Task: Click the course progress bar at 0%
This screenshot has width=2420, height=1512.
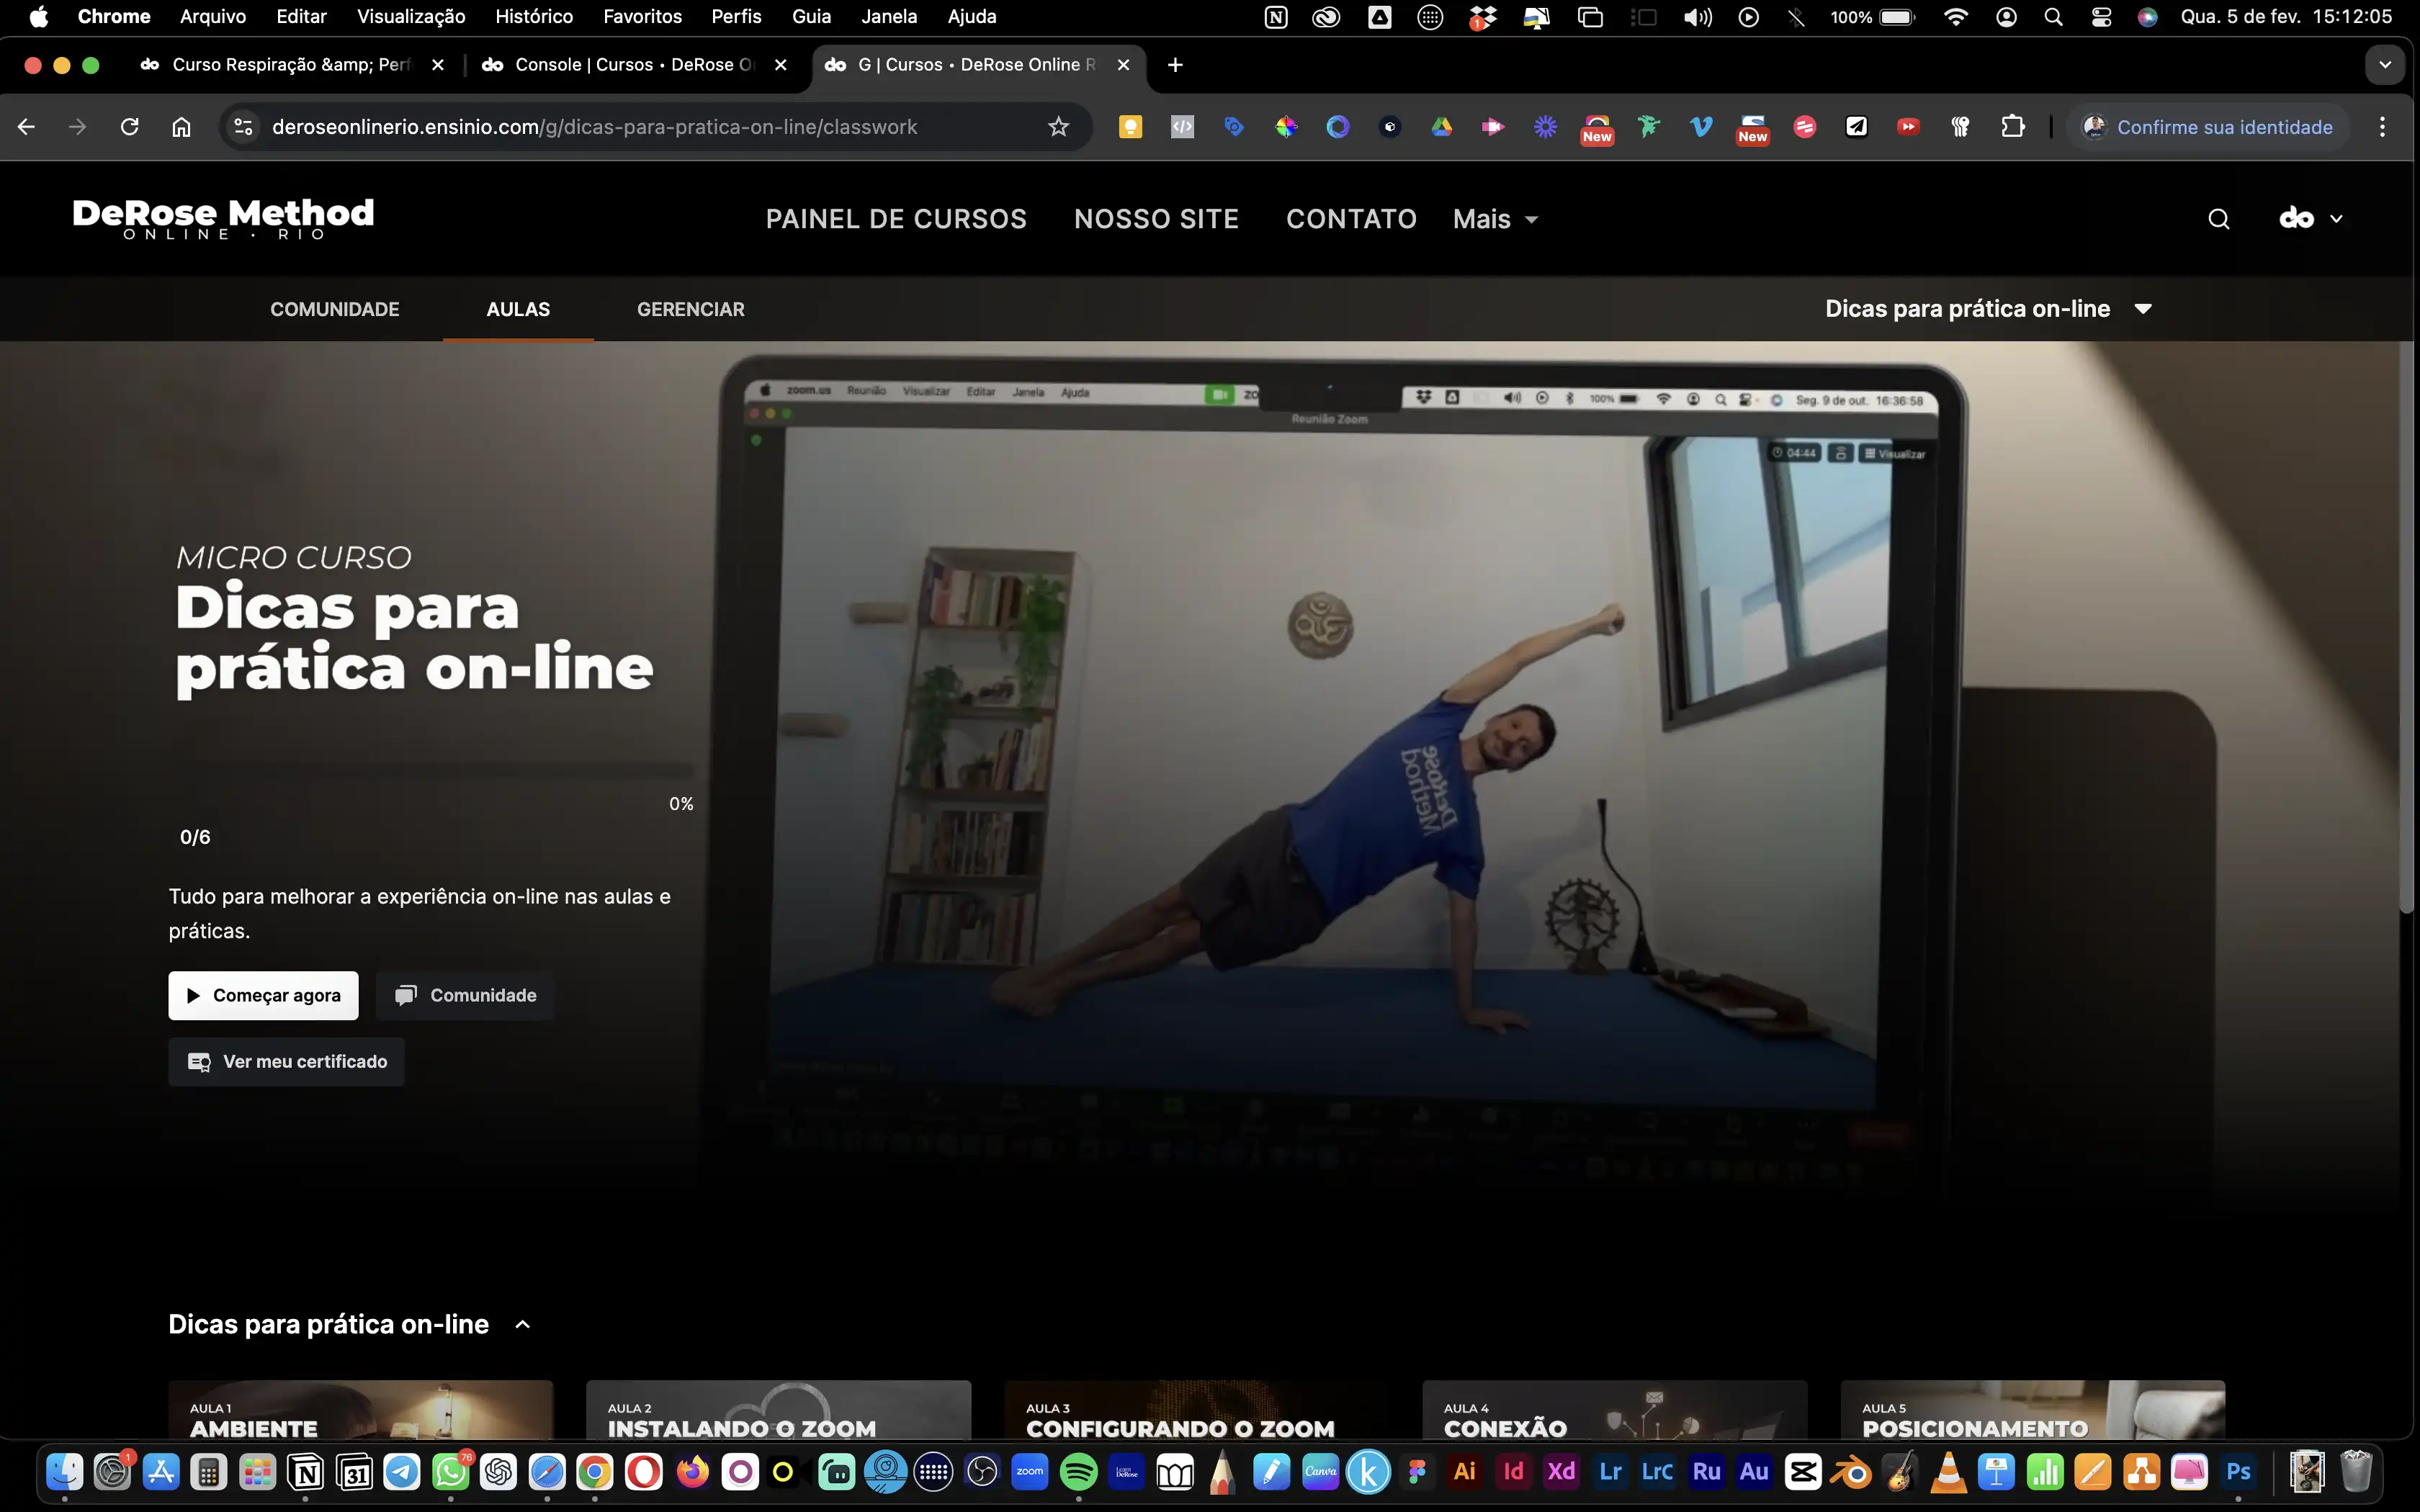Action: pyautogui.click(x=434, y=770)
